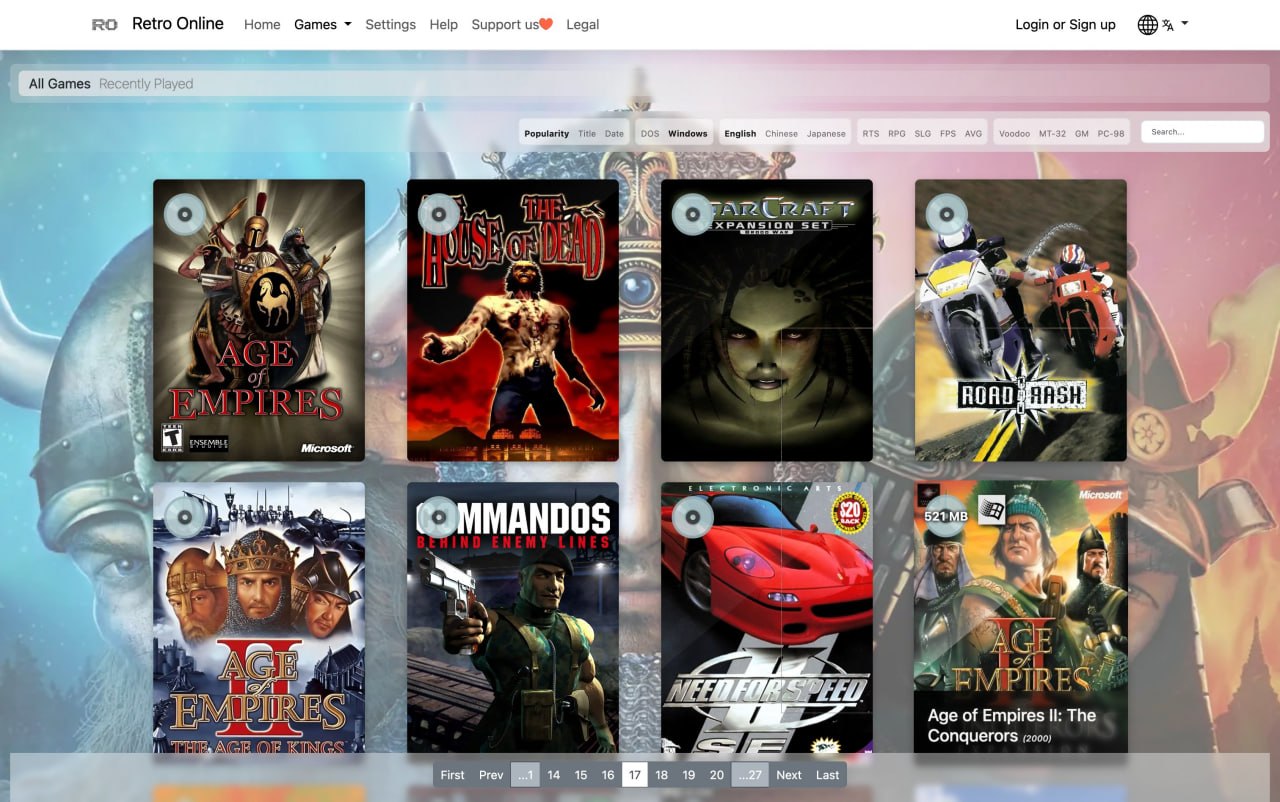The height and width of the screenshot is (802, 1280).
Task: Click the disc icon on Need for Speed
Action: pos(692,517)
